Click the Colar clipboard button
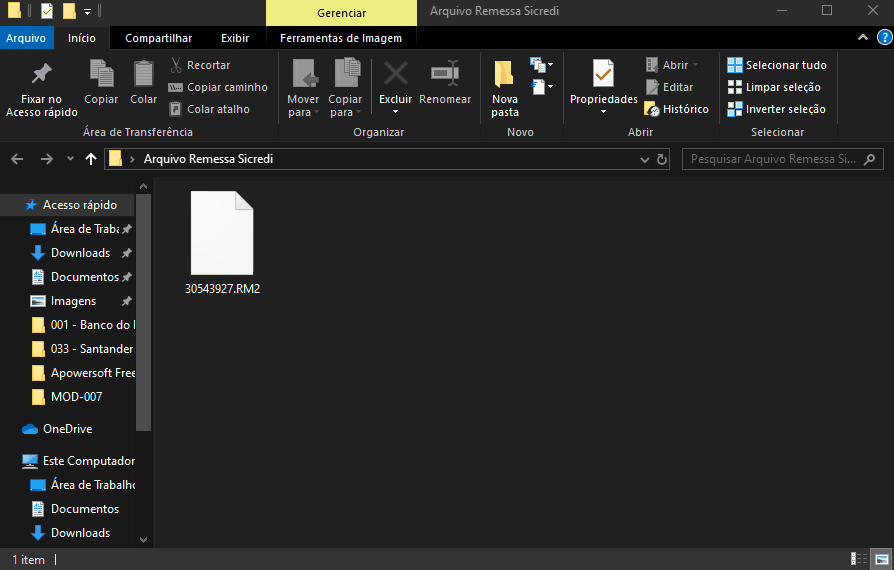 (143, 83)
